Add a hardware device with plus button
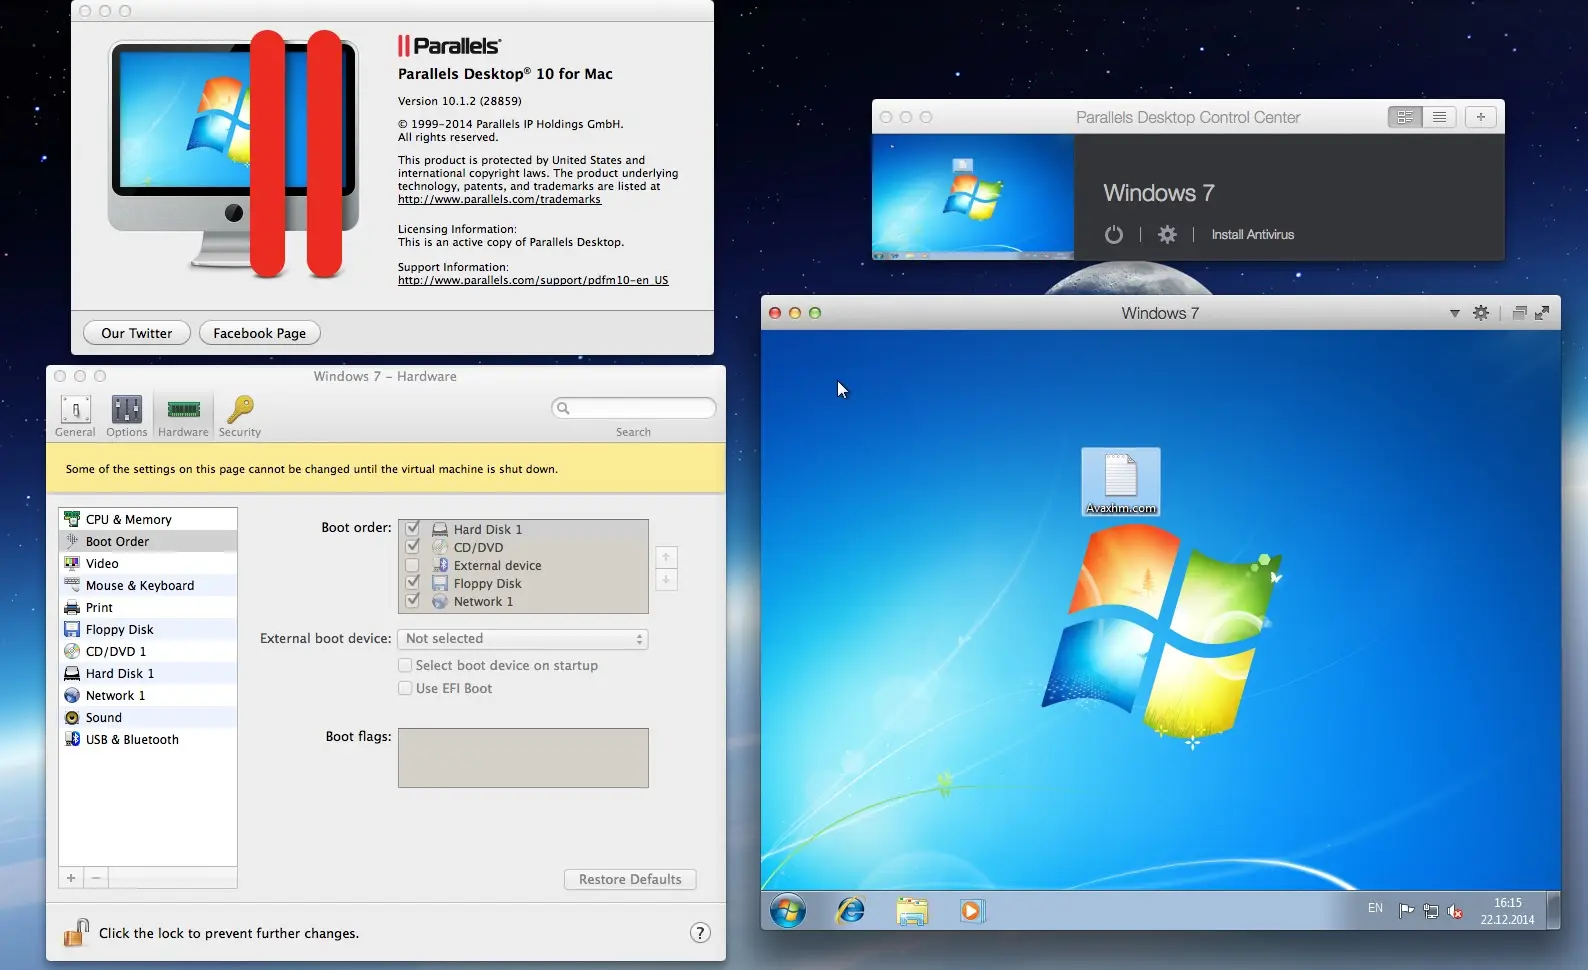 click(71, 878)
